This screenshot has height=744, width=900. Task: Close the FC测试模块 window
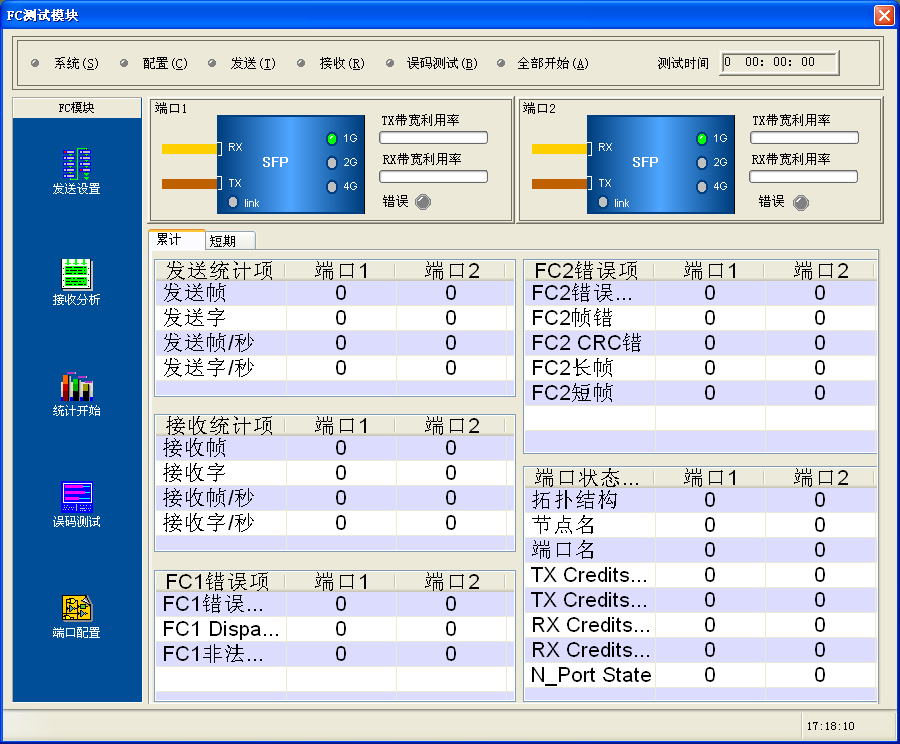pos(883,15)
